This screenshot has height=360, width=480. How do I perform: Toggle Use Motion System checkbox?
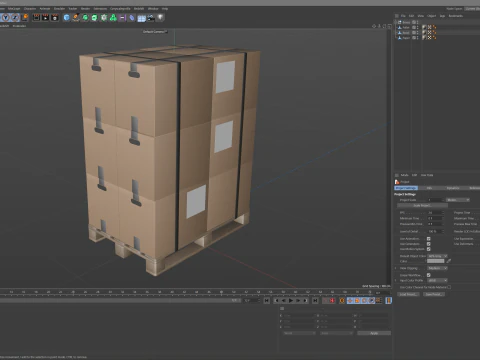click(x=429, y=249)
